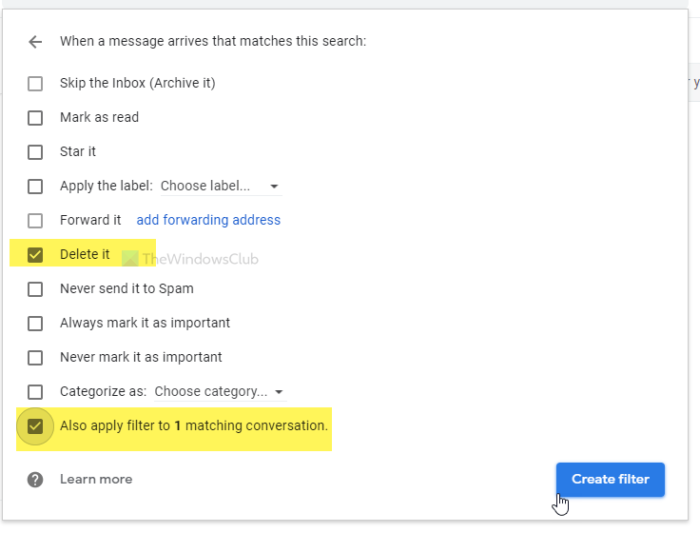Enable Skip the Inbox checkbox

coord(36,84)
